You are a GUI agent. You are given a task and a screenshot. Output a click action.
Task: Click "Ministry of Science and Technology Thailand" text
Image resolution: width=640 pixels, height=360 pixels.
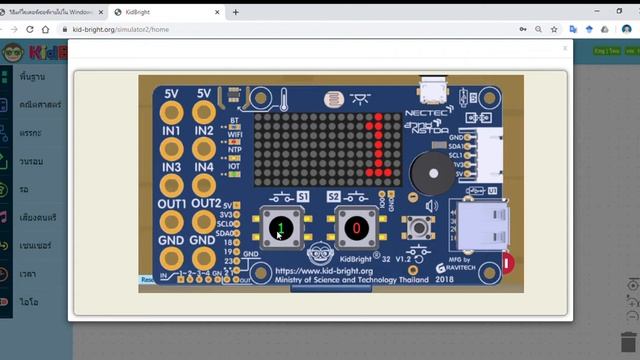pos(351,280)
